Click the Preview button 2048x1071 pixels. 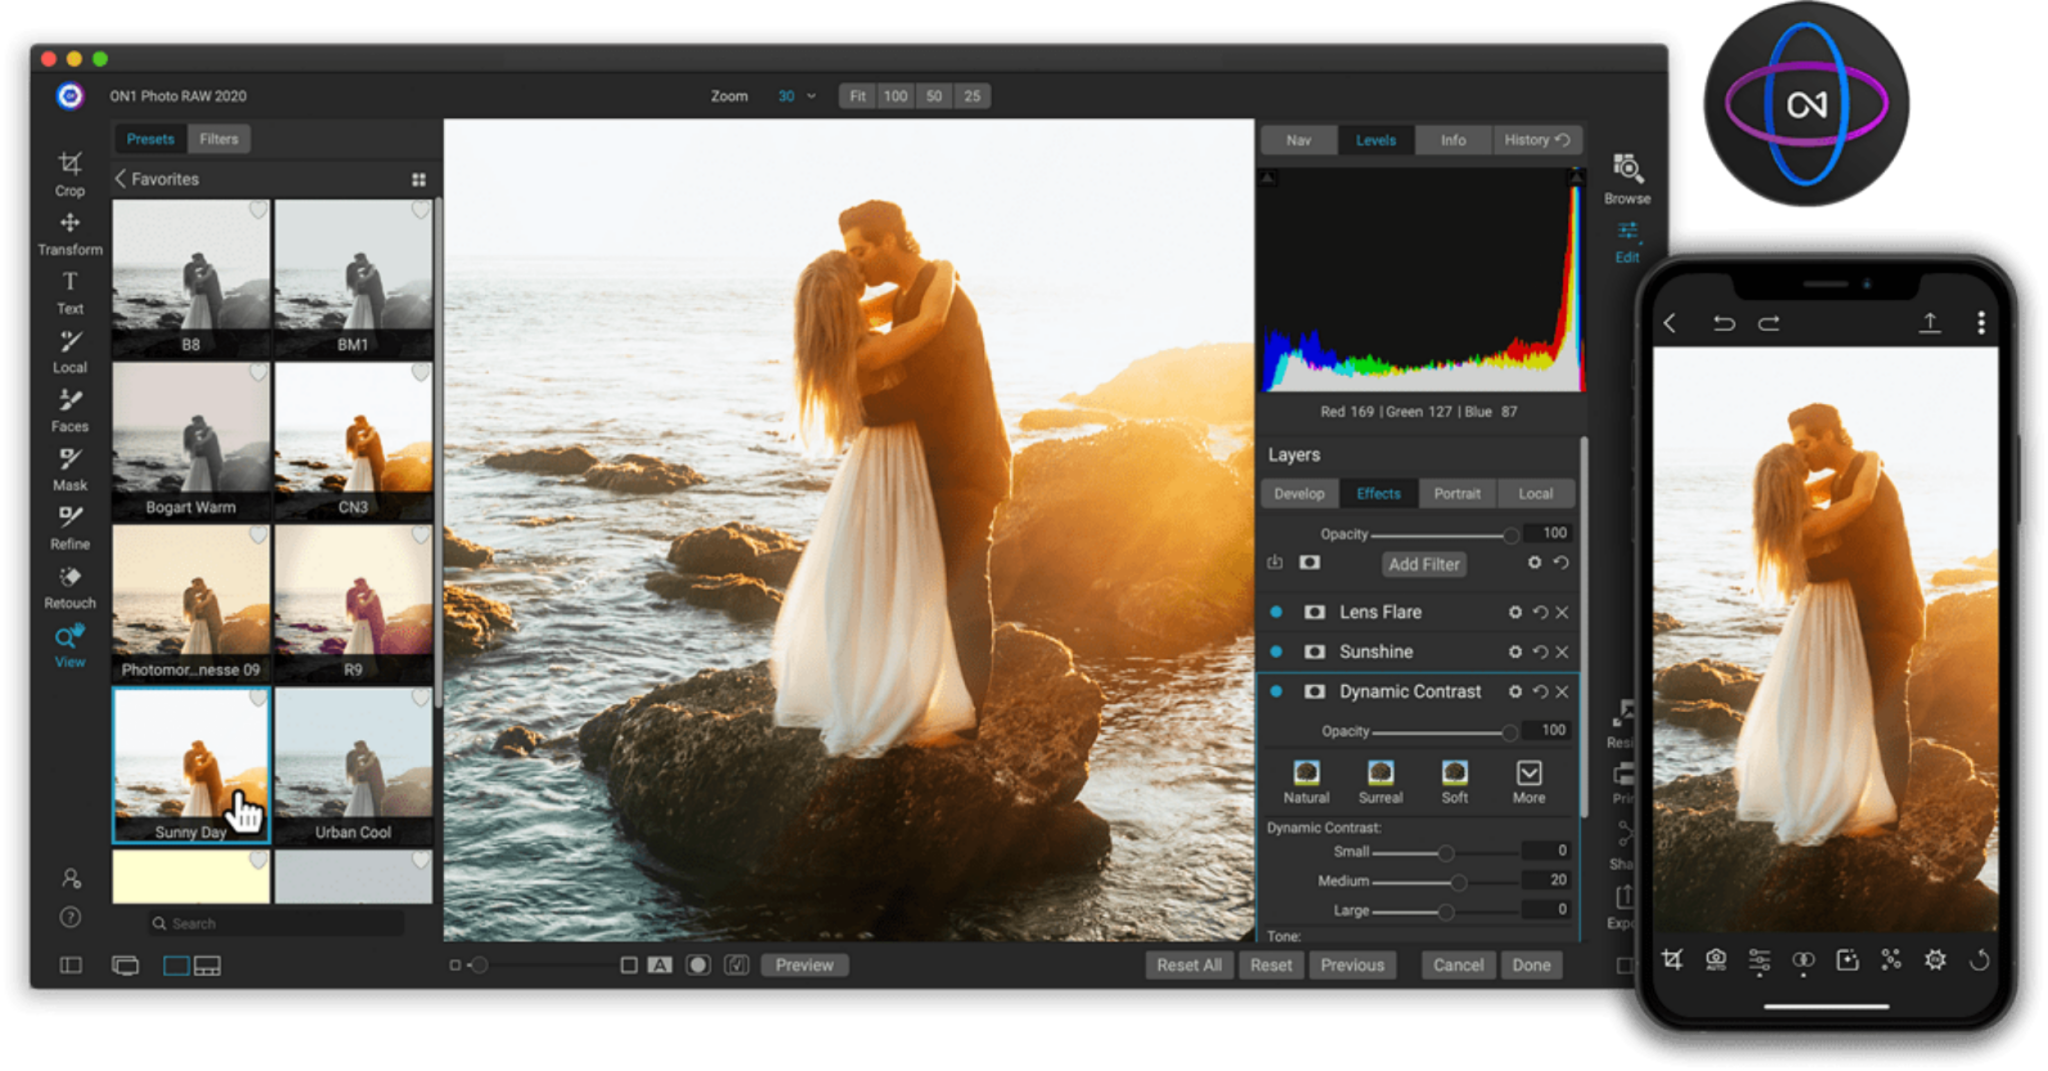pyautogui.click(x=804, y=965)
